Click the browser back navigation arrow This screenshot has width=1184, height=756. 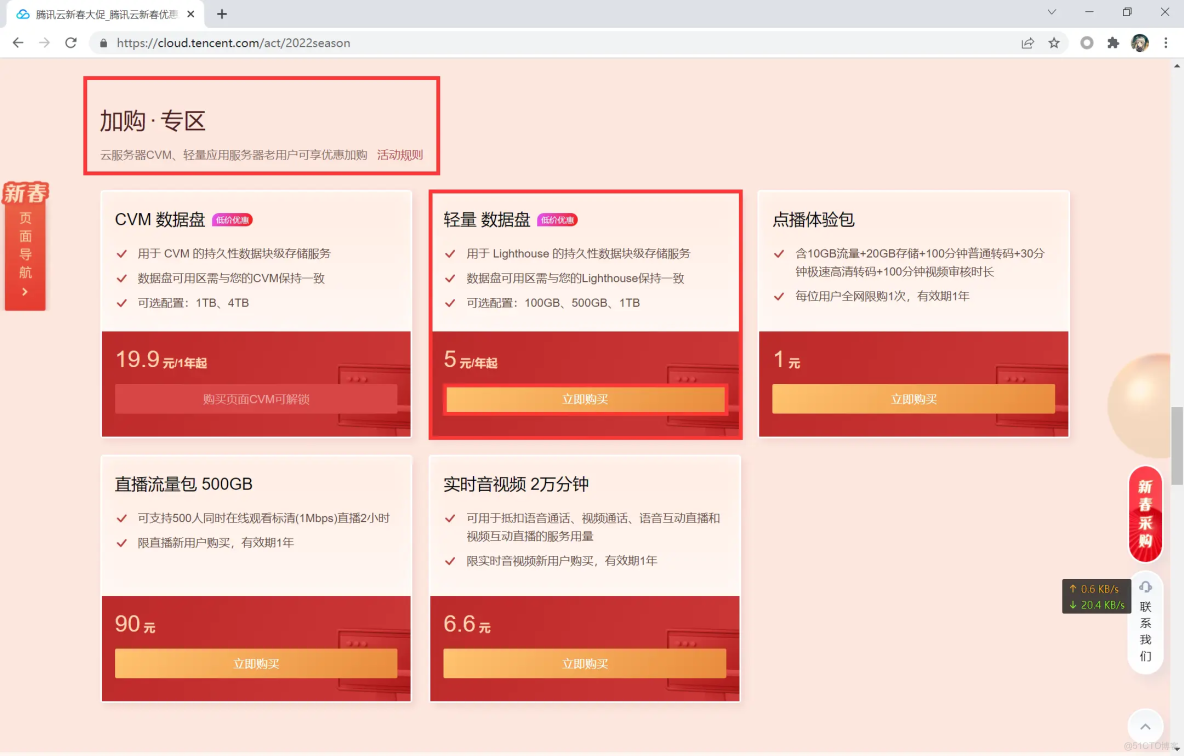click(17, 43)
